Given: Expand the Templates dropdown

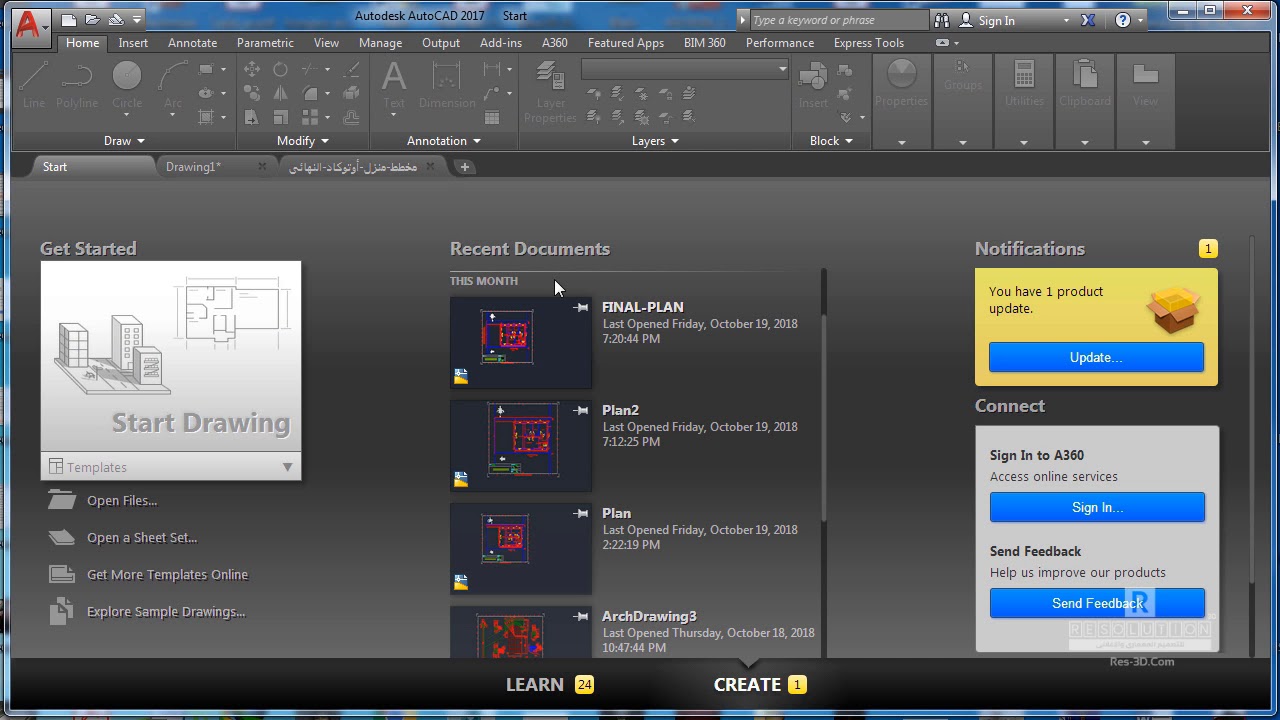Looking at the screenshot, I should point(287,467).
